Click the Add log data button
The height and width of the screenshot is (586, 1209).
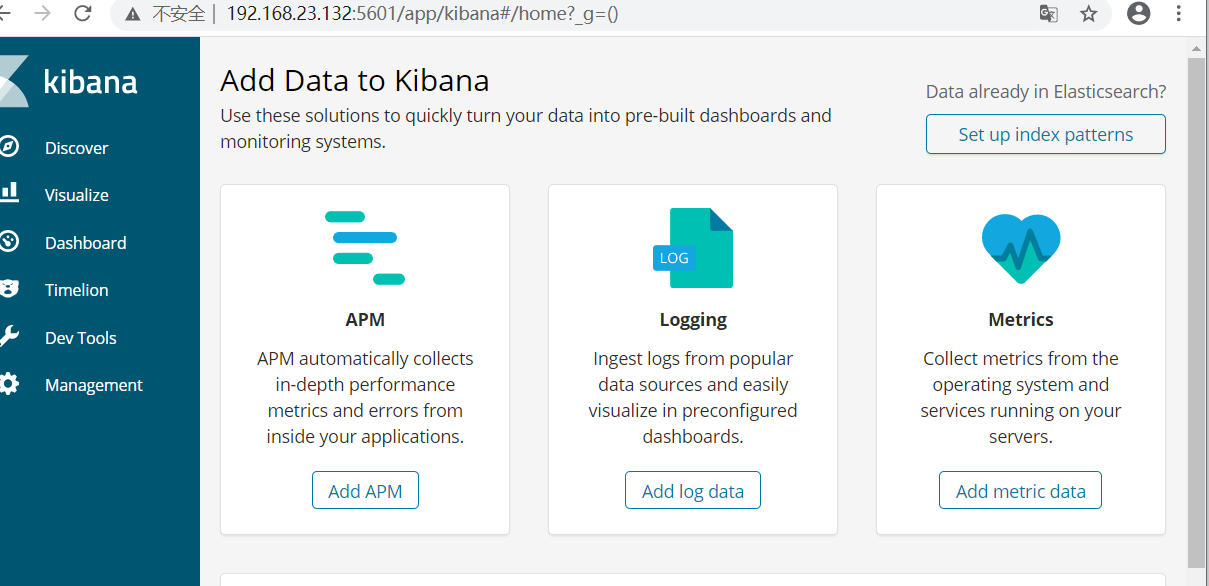pyautogui.click(x=693, y=491)
